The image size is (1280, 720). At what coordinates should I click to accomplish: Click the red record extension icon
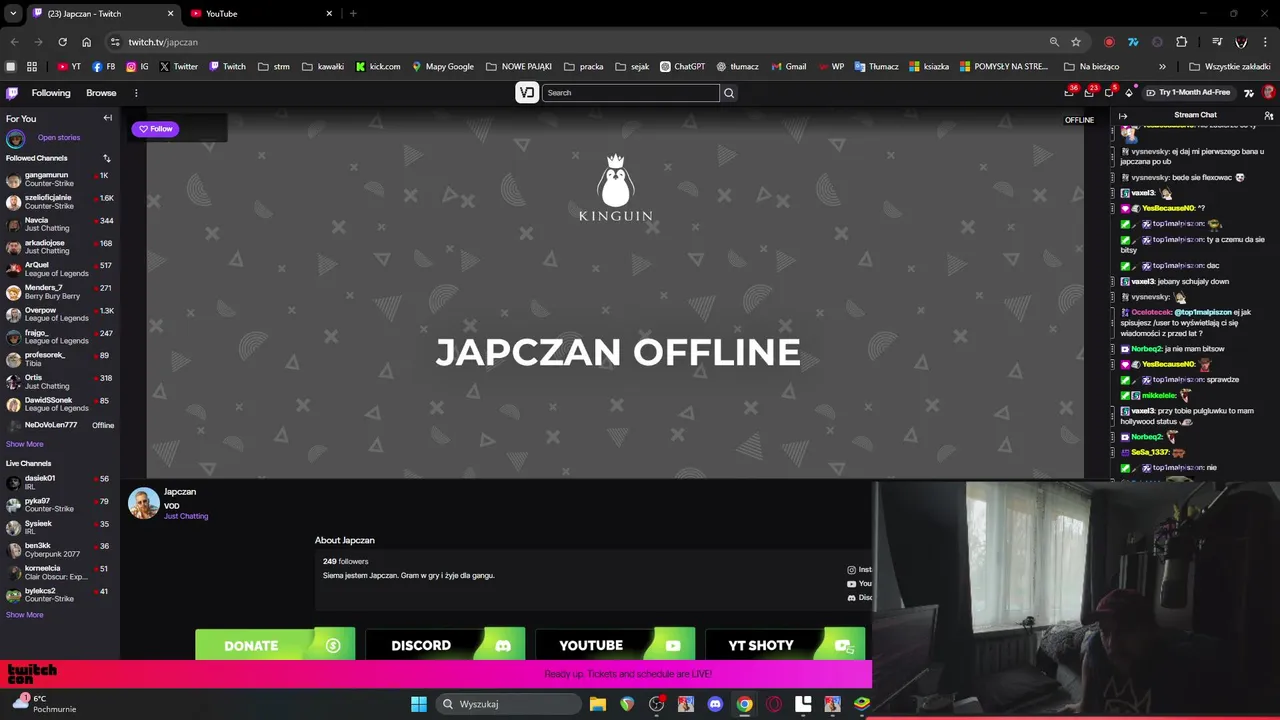coord(1109,42)
